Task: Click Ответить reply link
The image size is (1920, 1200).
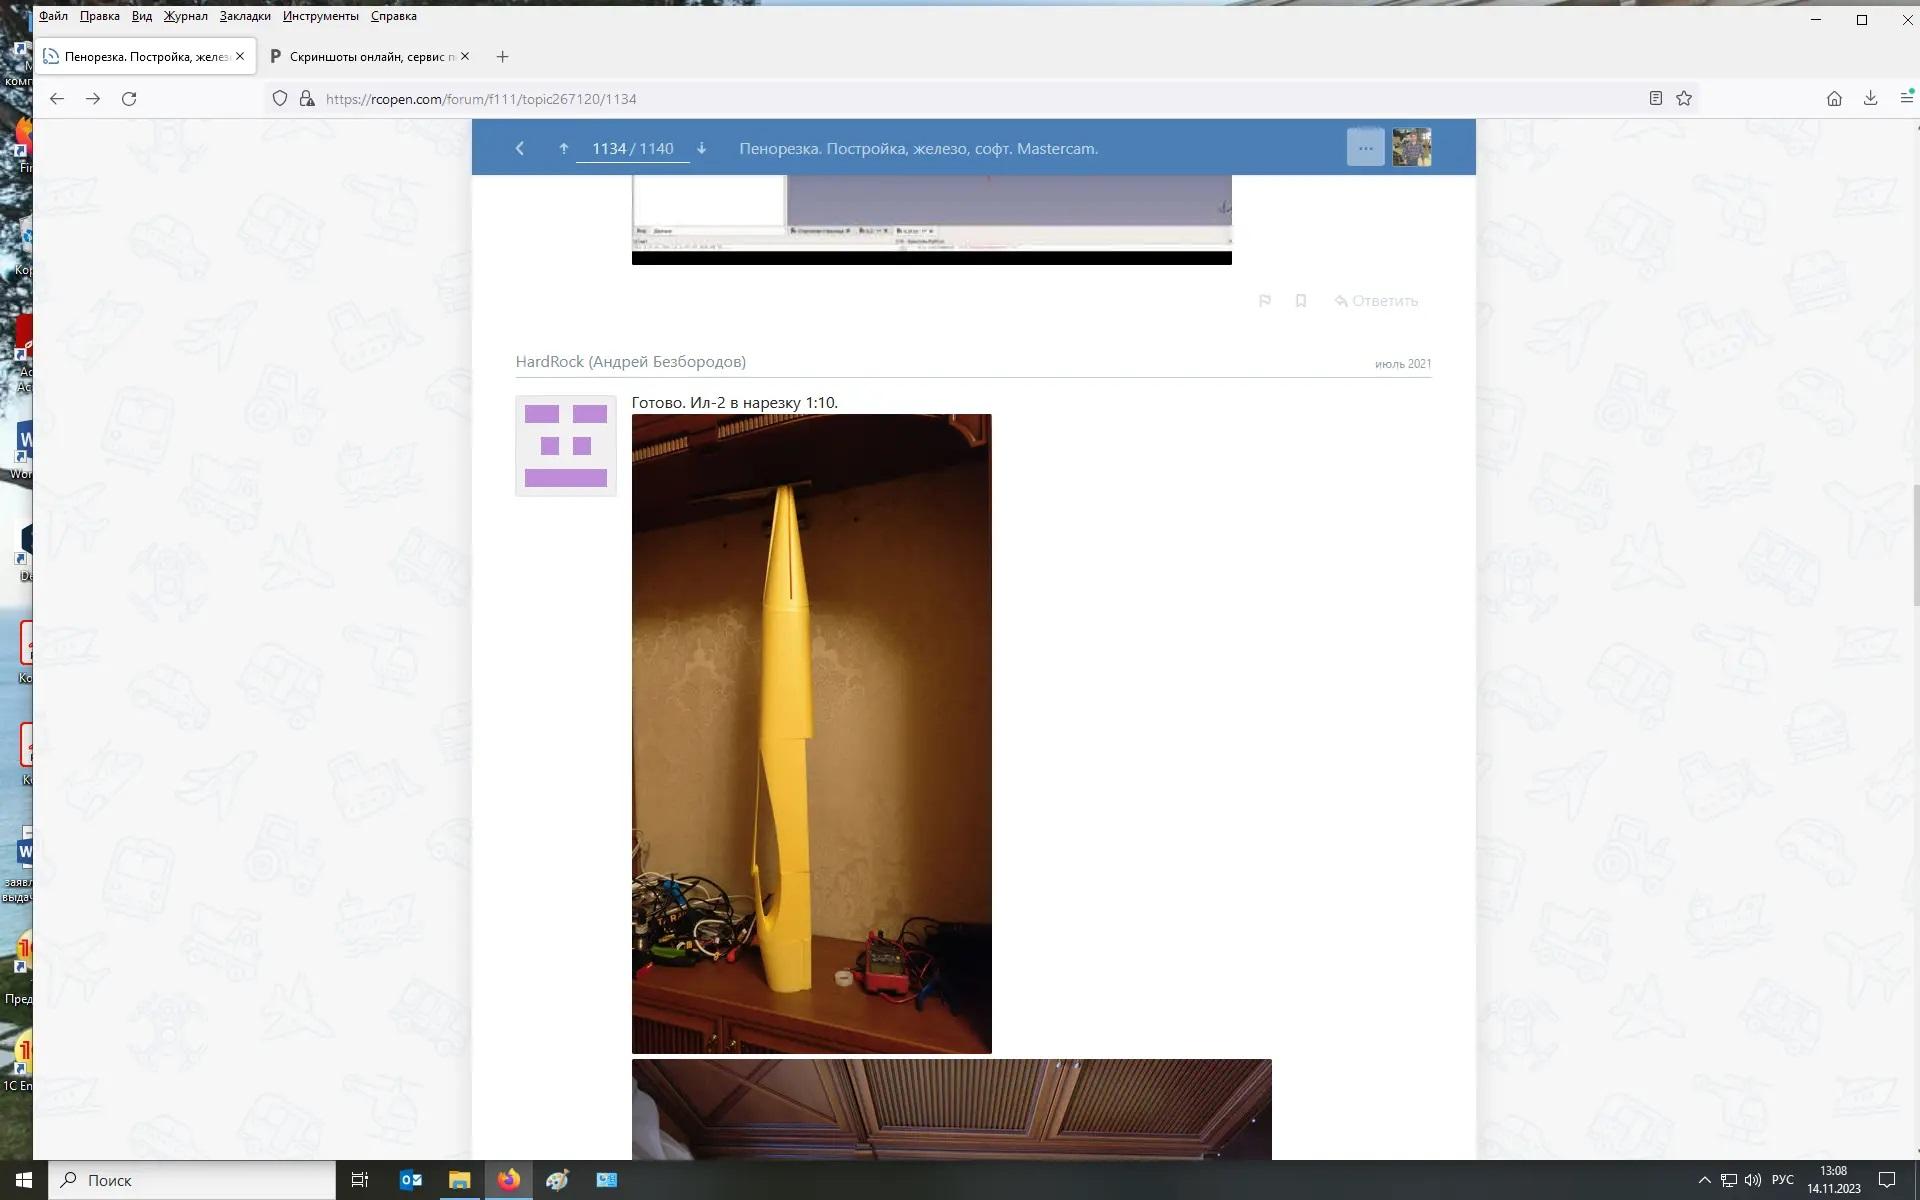Action: click(1376, 301)
